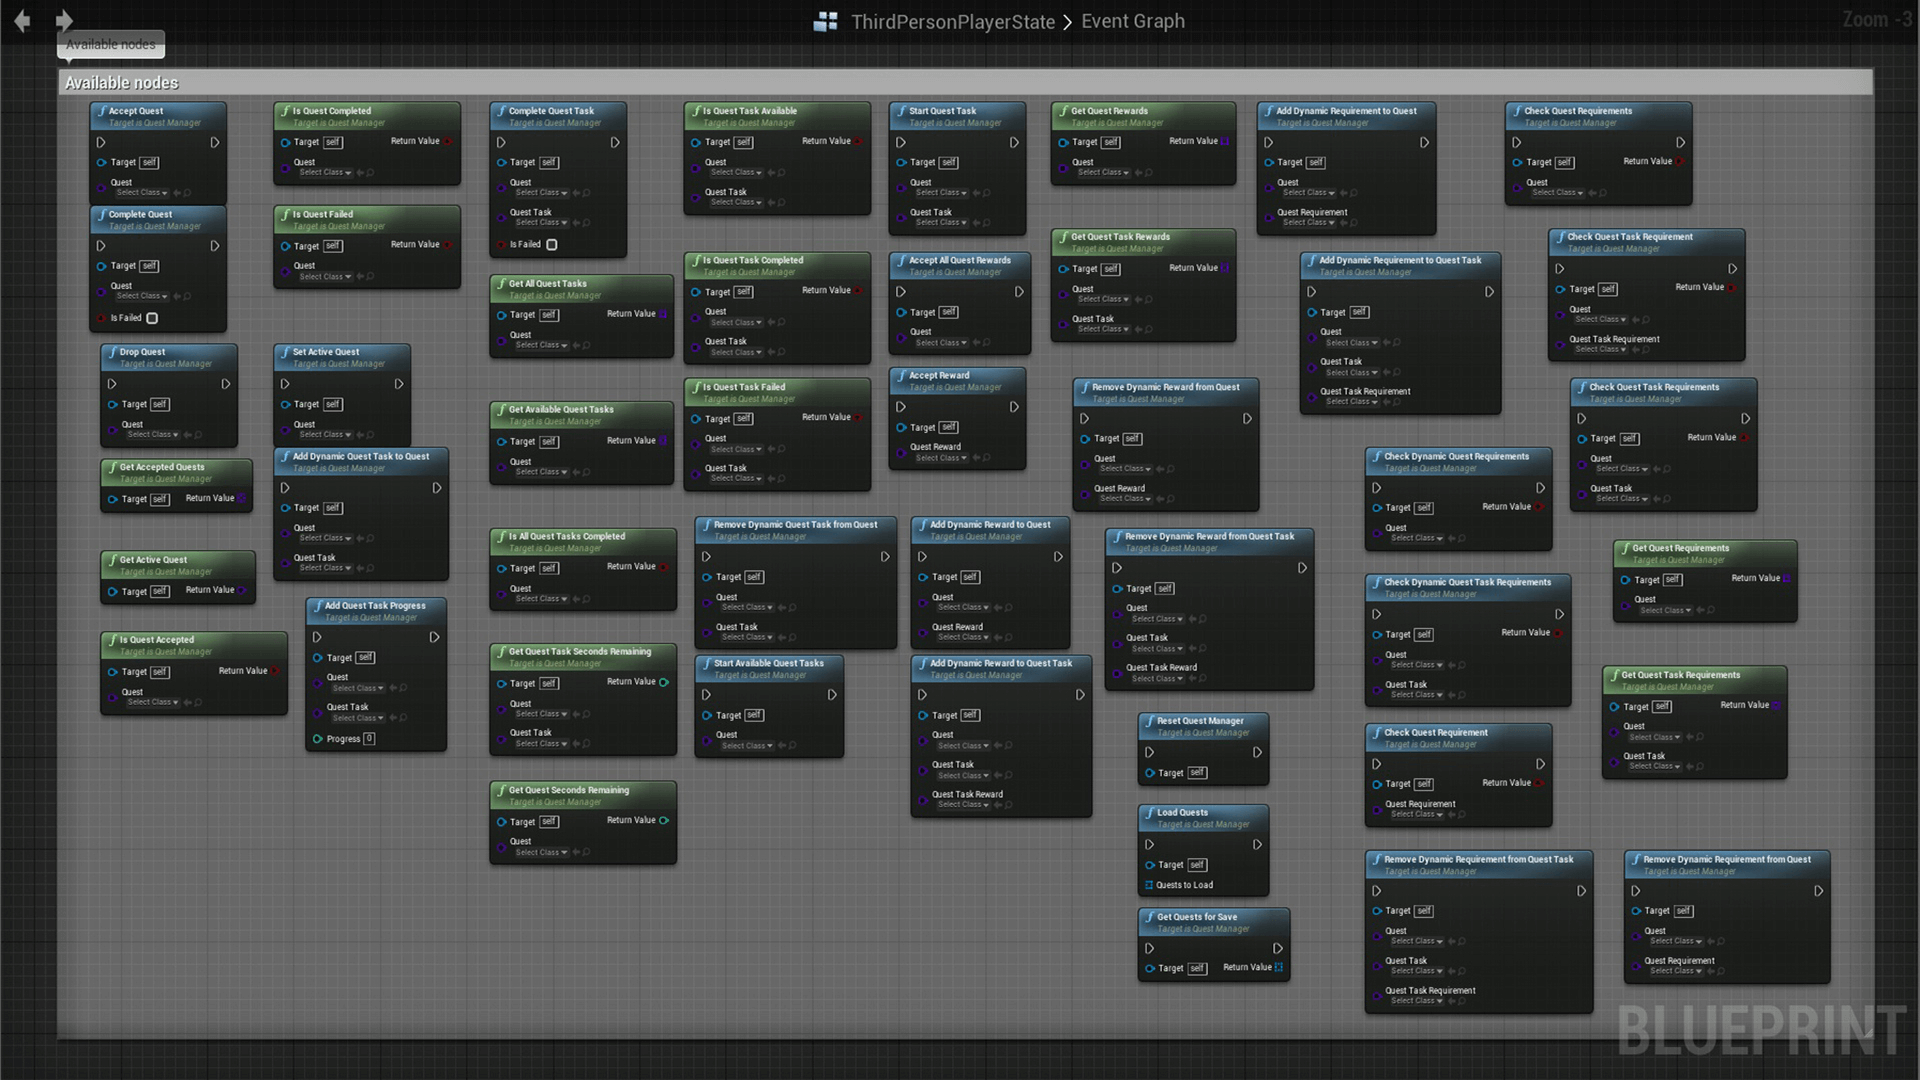Screen dimensions: 1920x1080
Task: Click the Zoom -3 indicator text
Action: pos(1877,20)
